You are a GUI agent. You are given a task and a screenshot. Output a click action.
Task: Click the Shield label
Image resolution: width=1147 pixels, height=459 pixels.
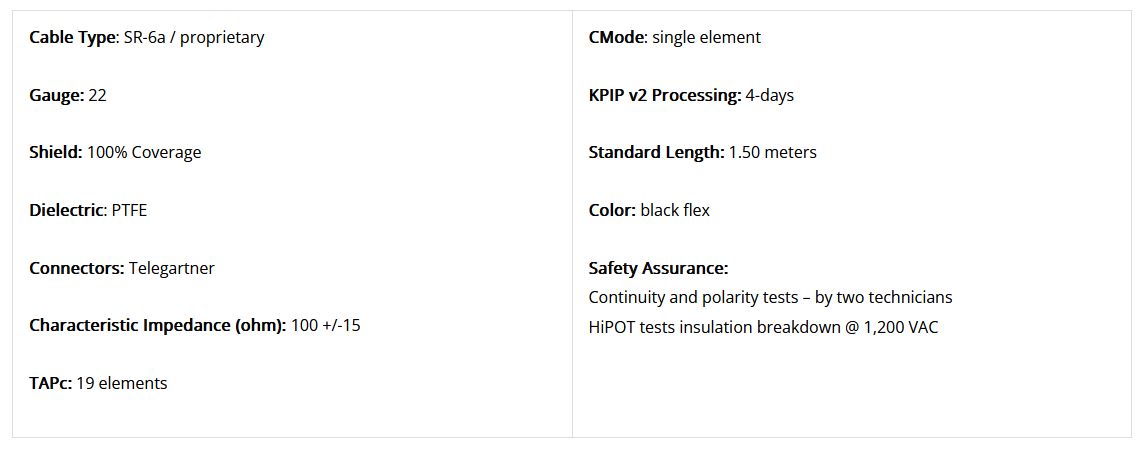pyautogui.click(x=56, y=152)
